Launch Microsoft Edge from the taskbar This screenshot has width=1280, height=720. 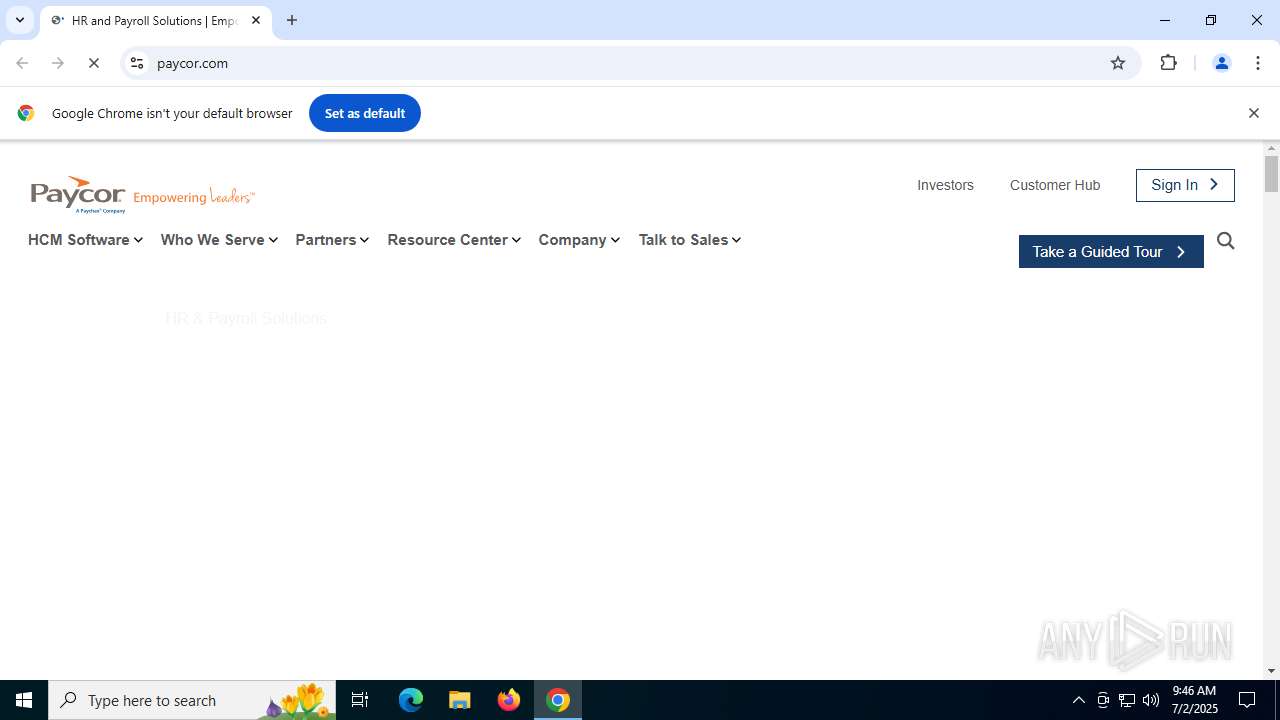click(x=411, y=700)
